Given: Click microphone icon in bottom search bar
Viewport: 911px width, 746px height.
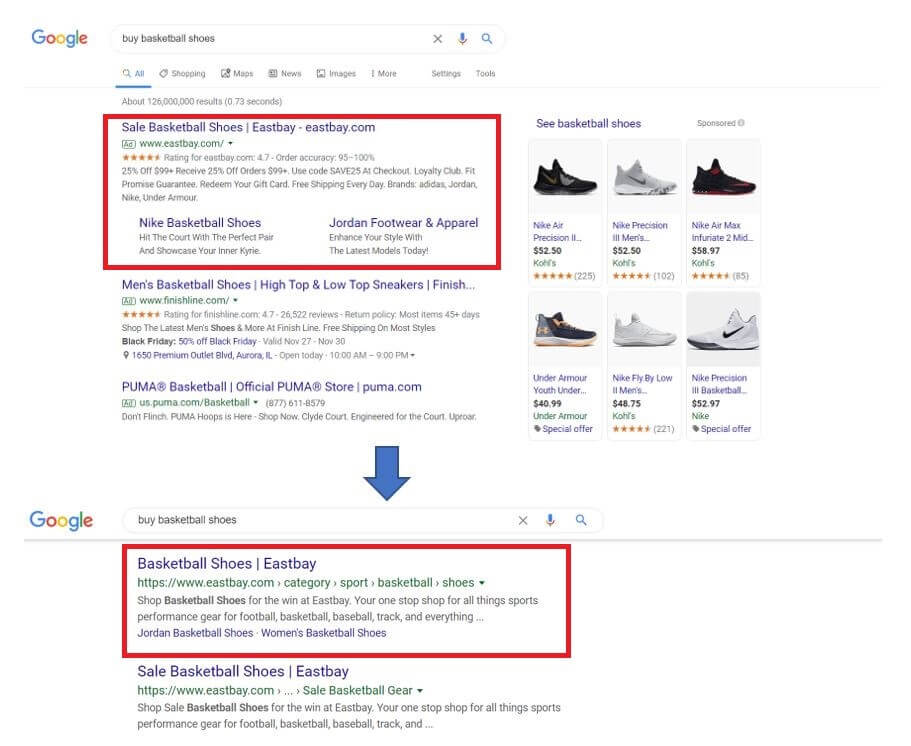Looking at the screenshot, I should pyautogui.click(x=550, y=520).
